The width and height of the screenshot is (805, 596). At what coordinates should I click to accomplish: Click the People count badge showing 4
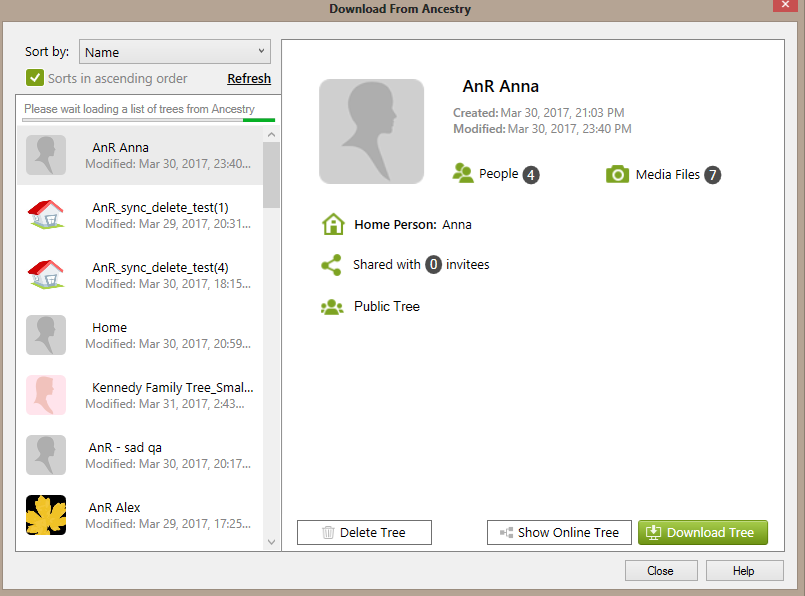pyautogui.click(x=531, y=175)
